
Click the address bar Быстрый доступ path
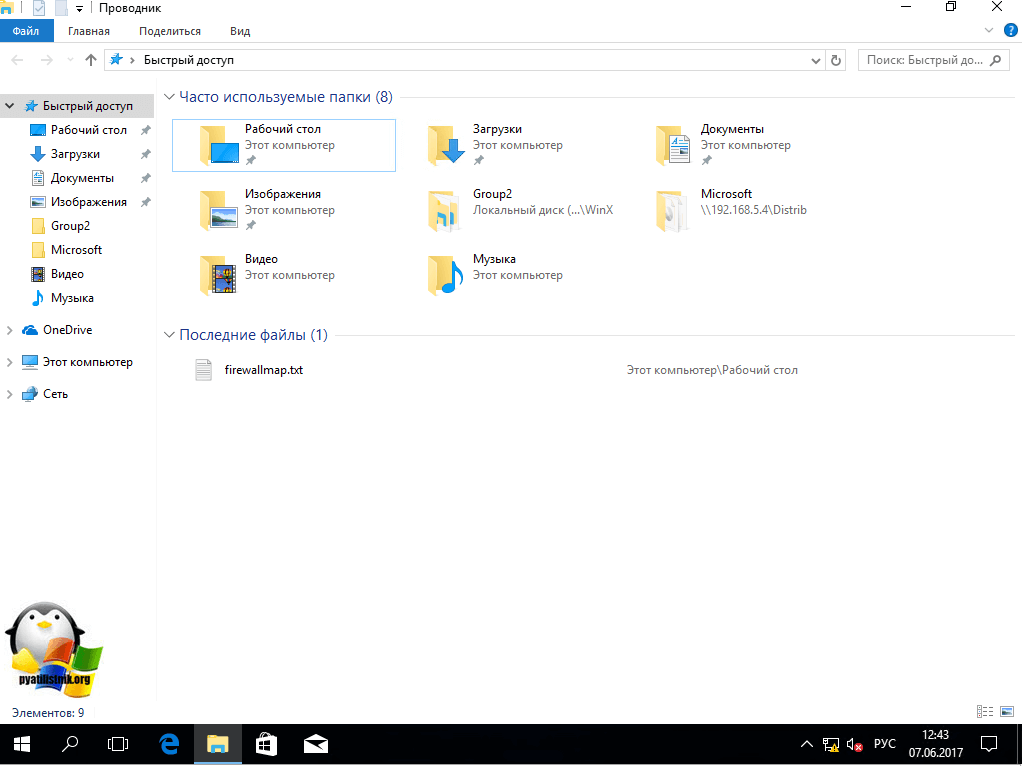point(188,60)
